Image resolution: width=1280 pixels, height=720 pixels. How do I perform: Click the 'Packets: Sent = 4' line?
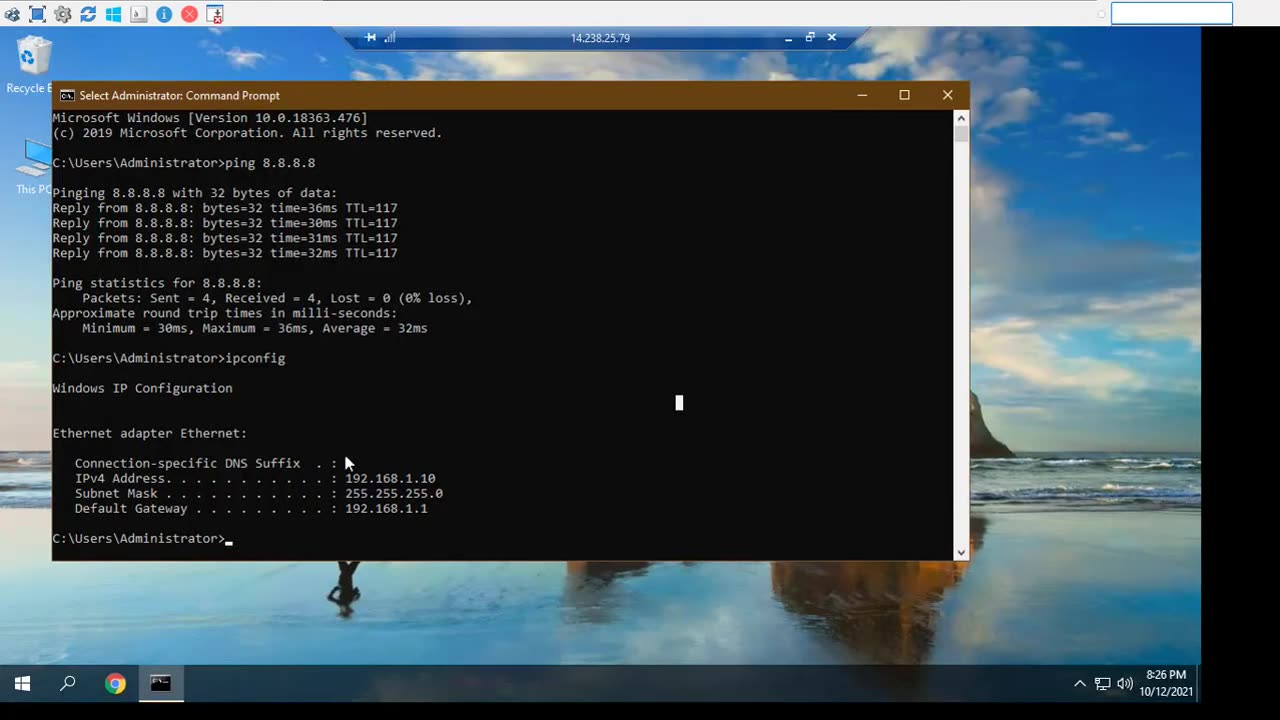click(x=277, y=298)
